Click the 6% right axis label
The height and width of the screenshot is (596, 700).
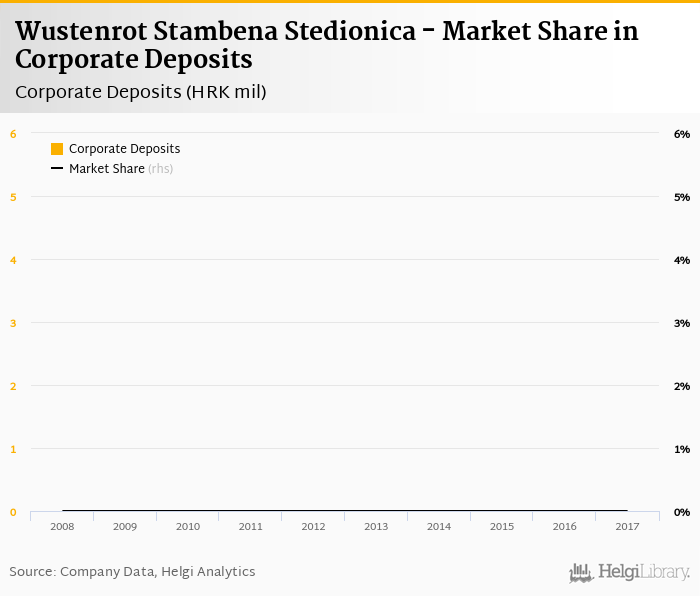[x=682, y=134]
